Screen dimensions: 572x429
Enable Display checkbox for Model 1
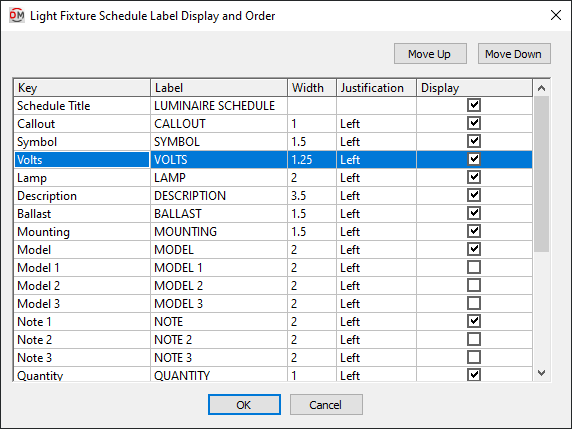474,267
